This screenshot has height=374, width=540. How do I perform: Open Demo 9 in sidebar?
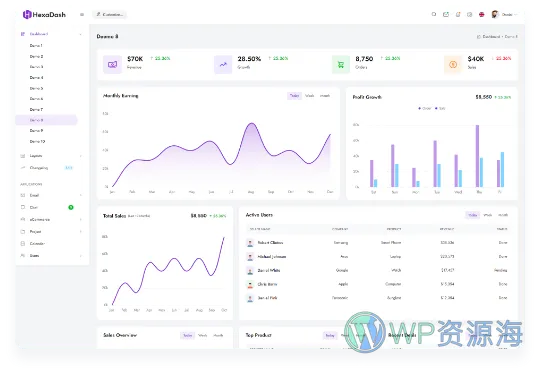pyautogui.click(x=36, y=131)
